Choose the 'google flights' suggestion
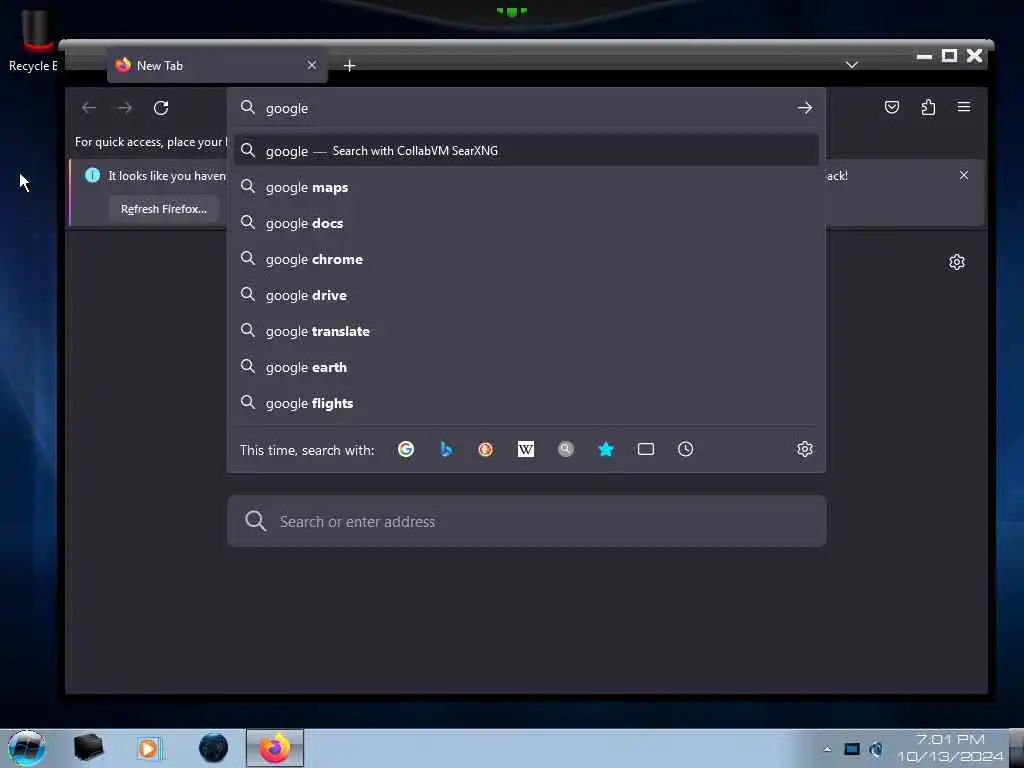This screenshot has height=768, width=1024. (526, 403)
